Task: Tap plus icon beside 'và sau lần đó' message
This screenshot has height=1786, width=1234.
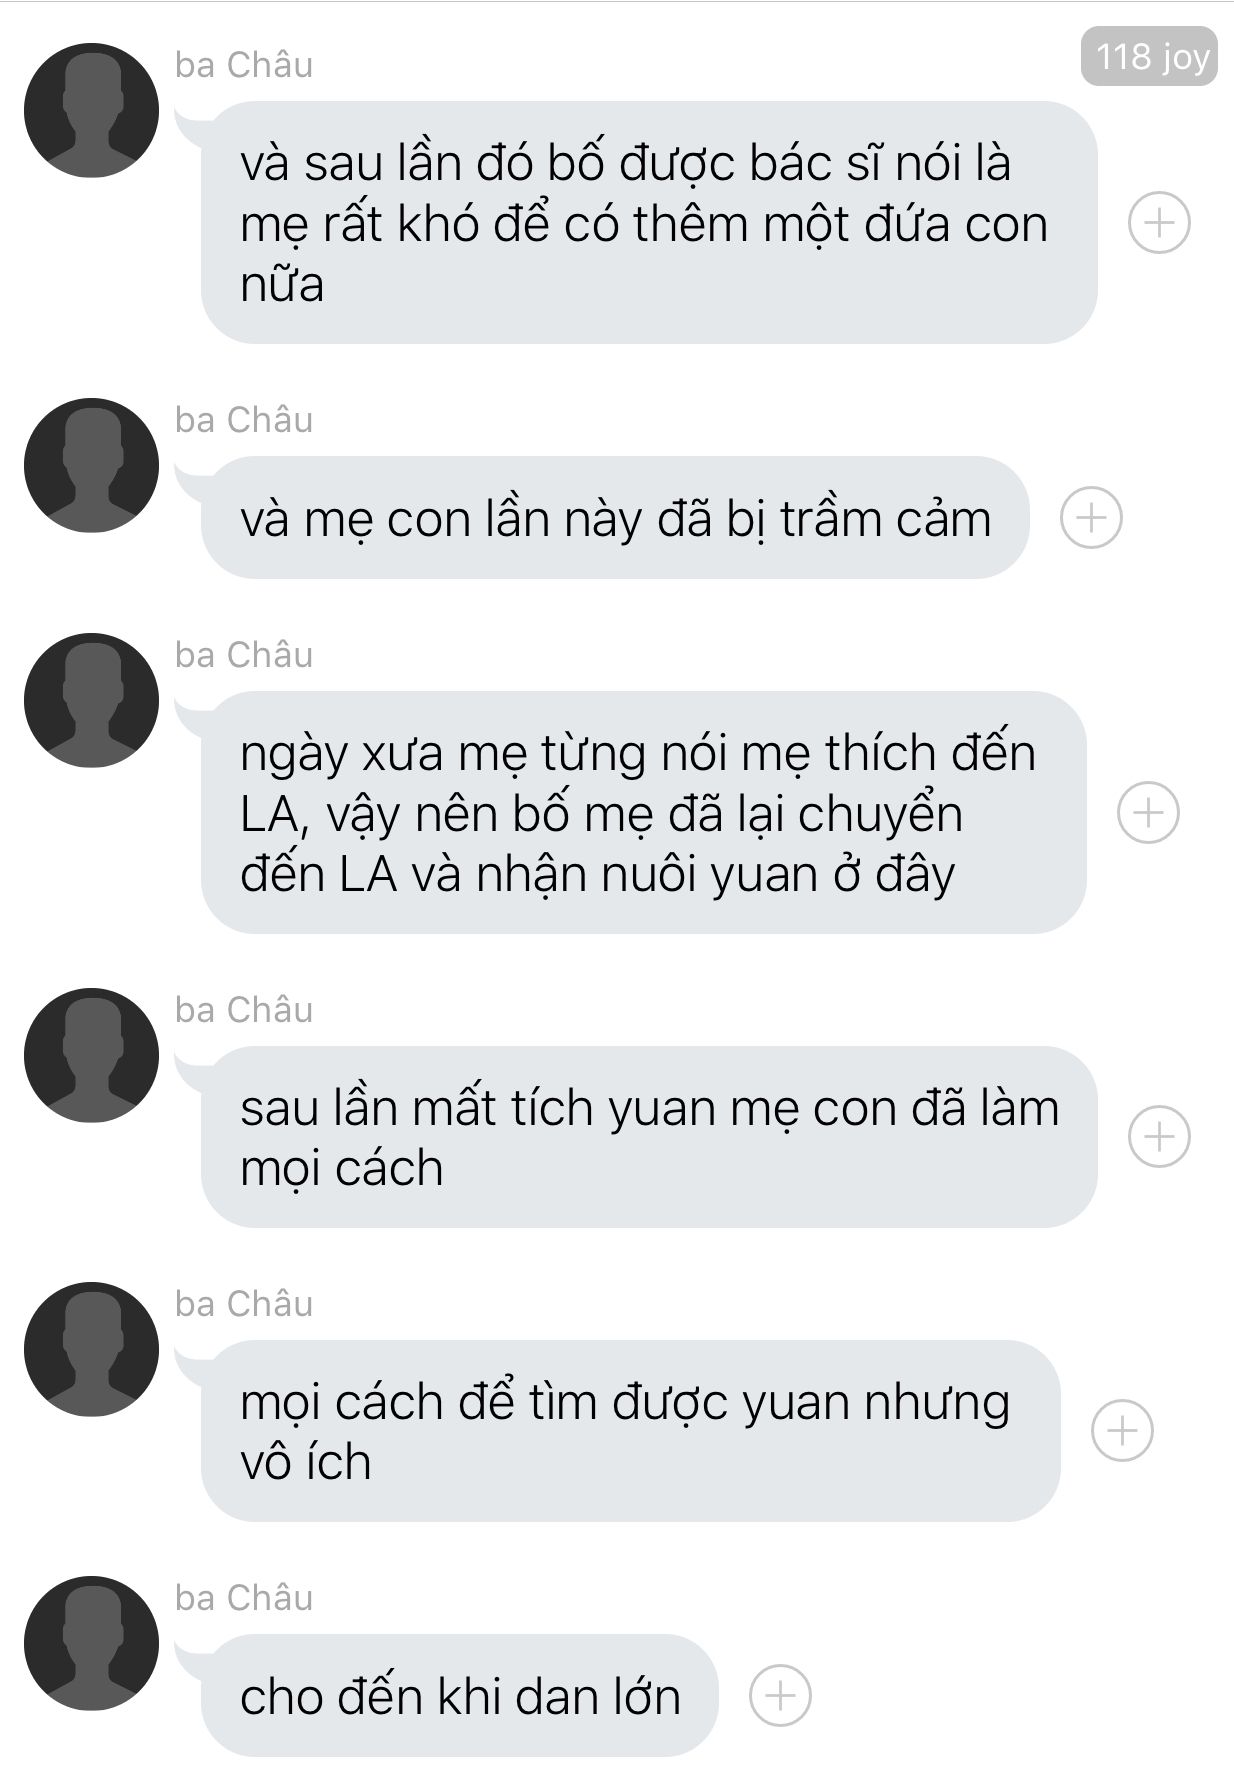Action: [x=1159, y=222]
